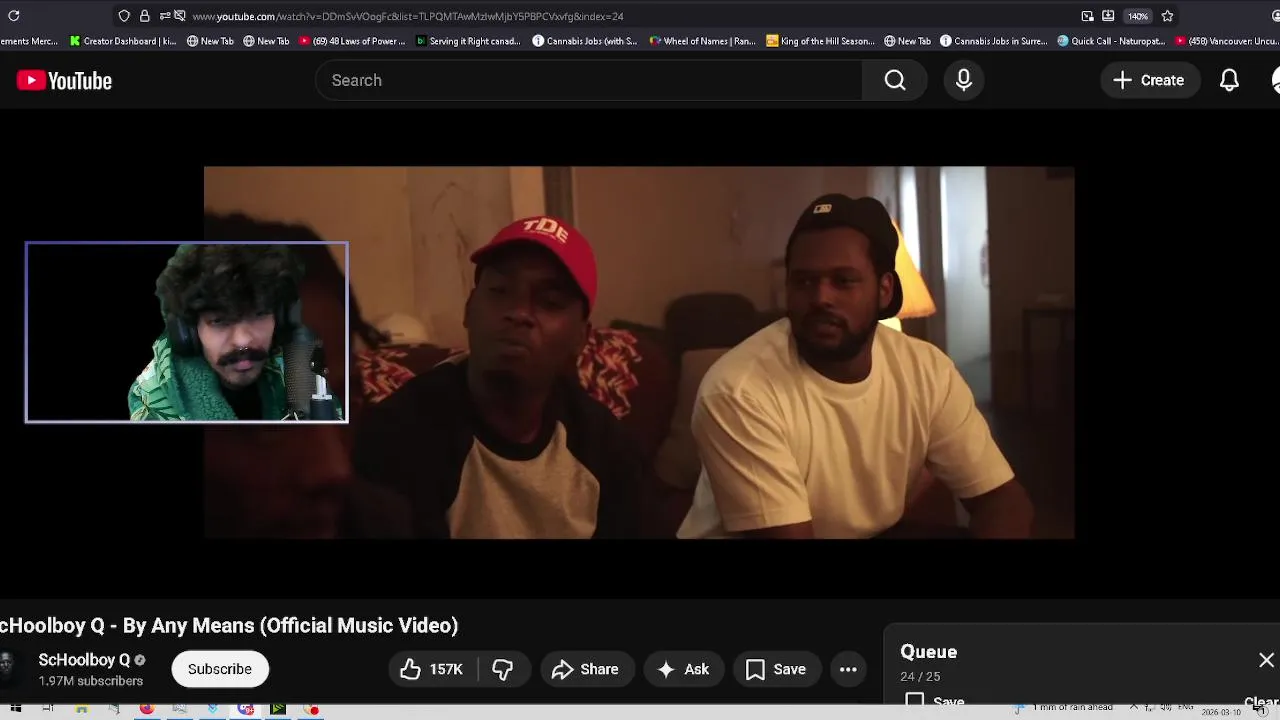Start voice search with microphone icon
Screen dimensions: 1280x720
pyautogui.click(x=964, y=80)
